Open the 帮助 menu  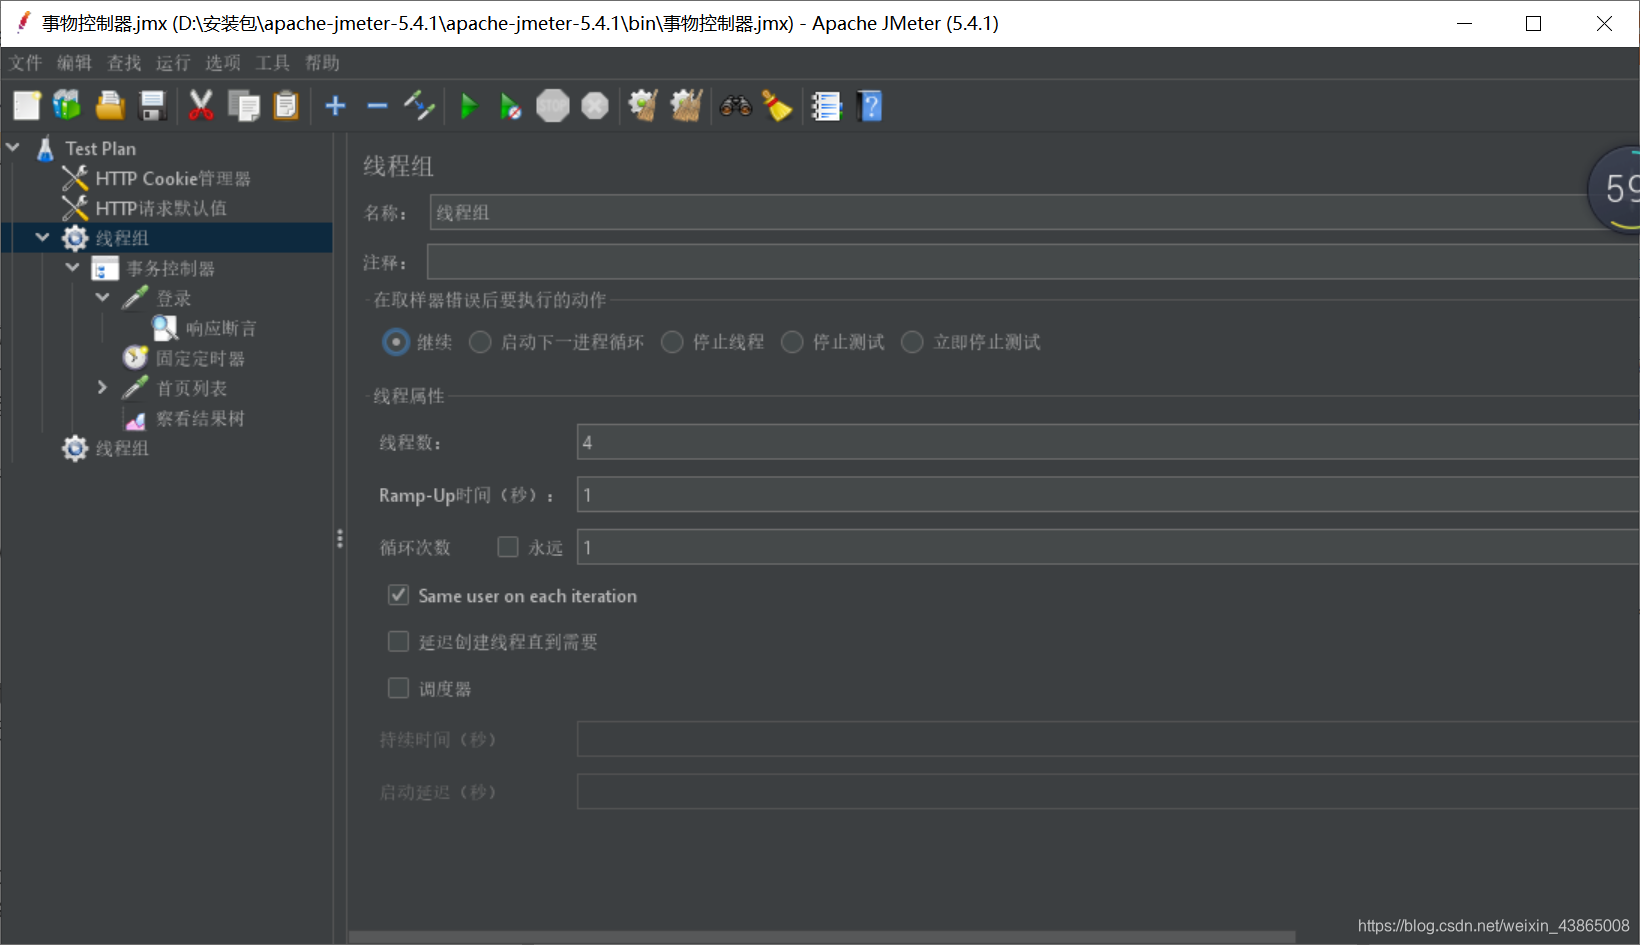point(322,63)
